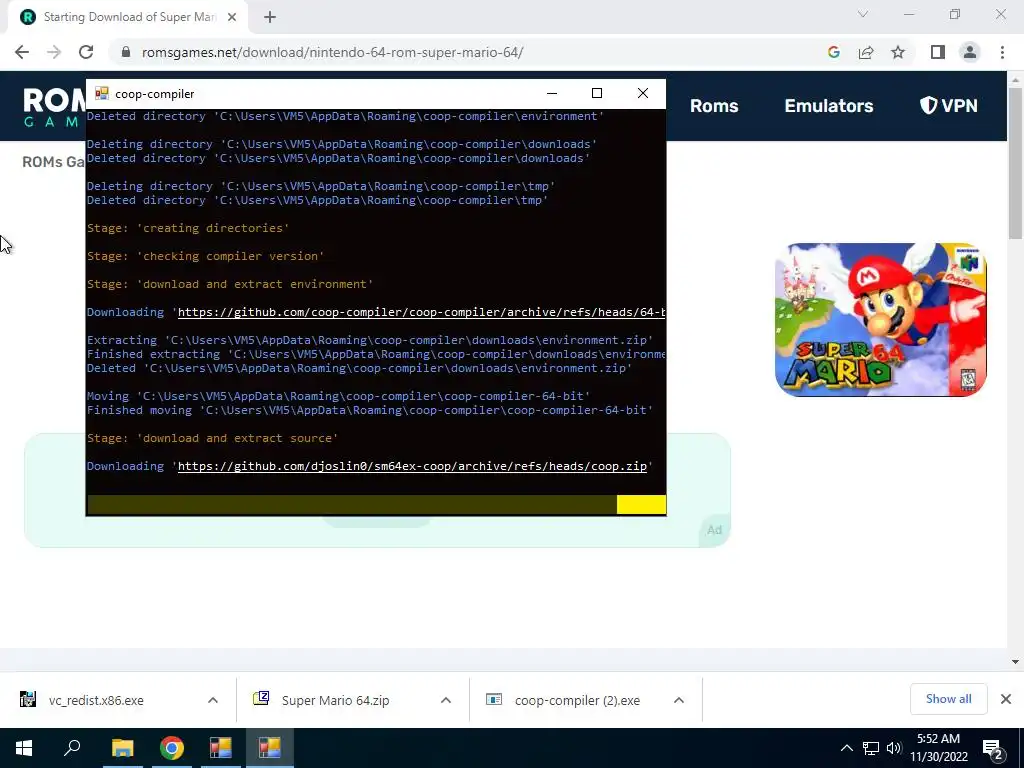Viewport: 1024px width, 768px height.
Task: Click the Chrome back arrow
Action: pos(22,52)
